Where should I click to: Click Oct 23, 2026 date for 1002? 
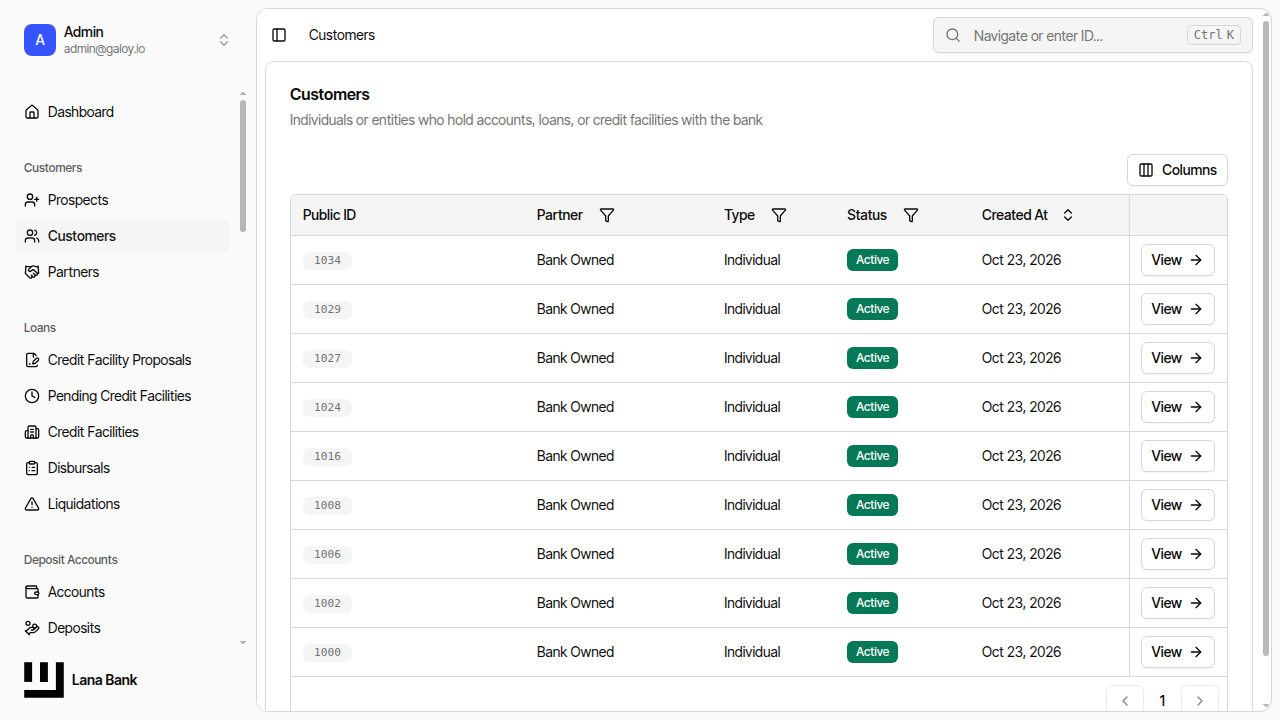click(1021, 603)
